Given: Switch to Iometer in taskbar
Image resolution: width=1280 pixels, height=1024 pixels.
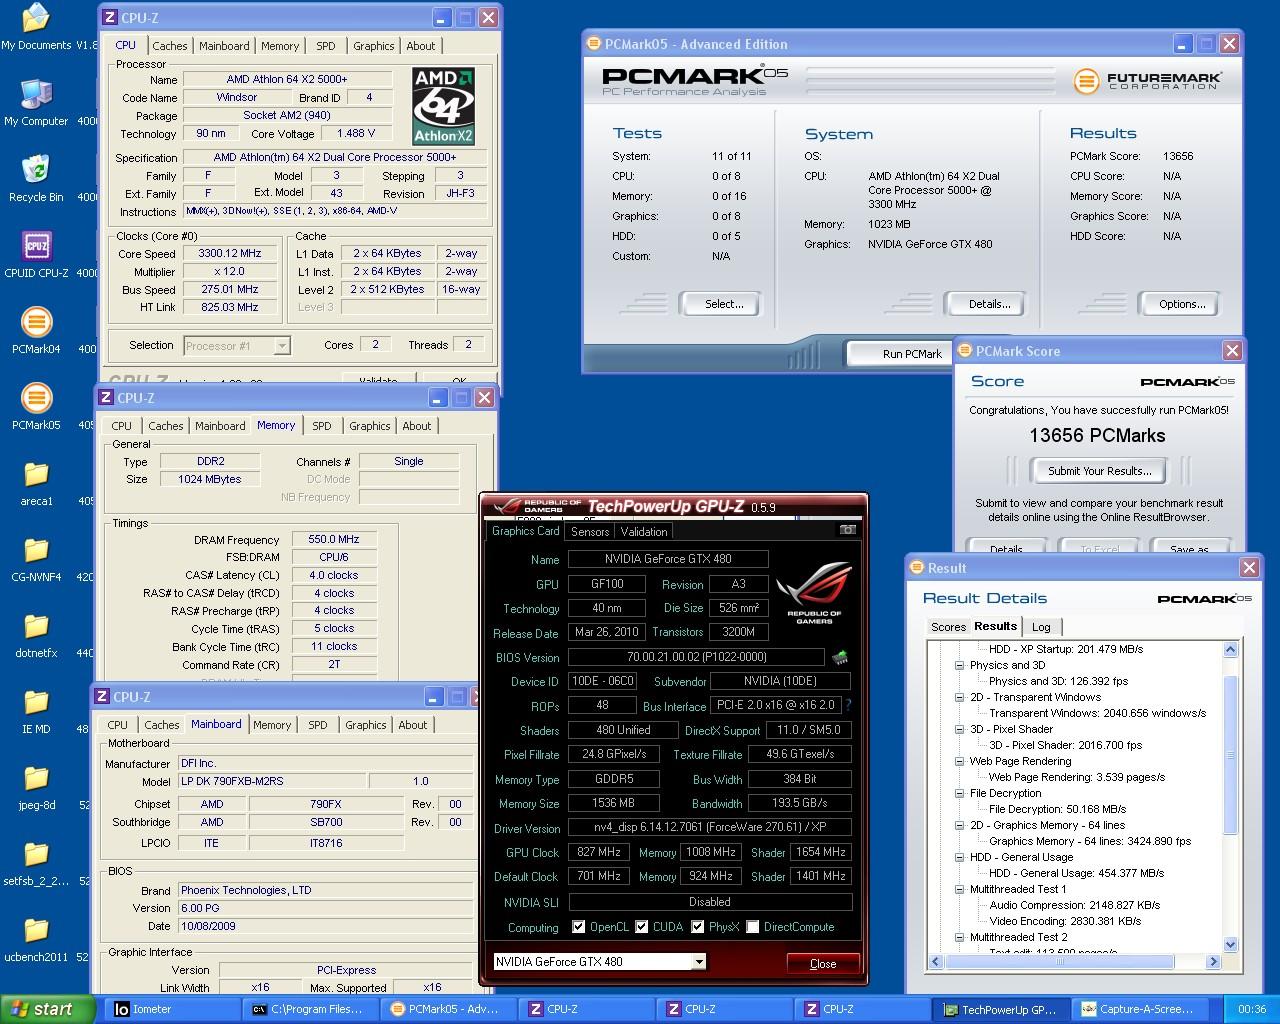Looking at the screenshot, I should click(171, 1009).
